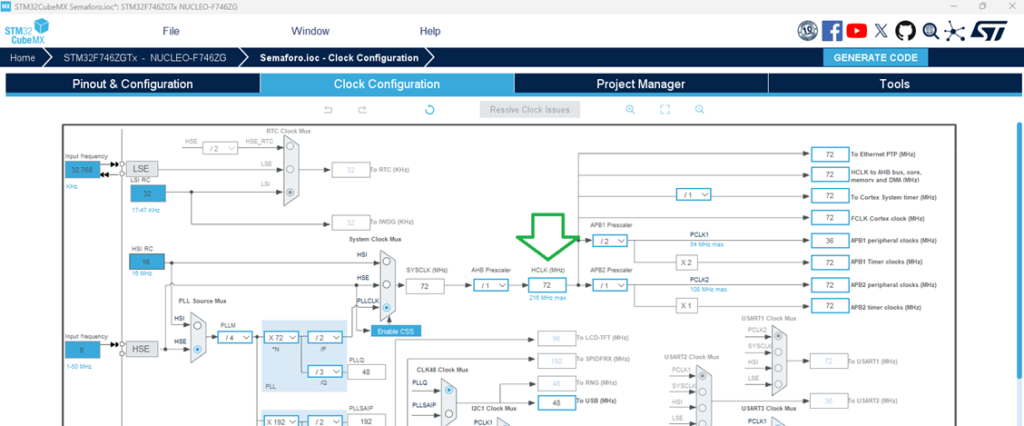
Task: Open the PLLSAI X 192 multiplier dropdown
Action: click(281, 421)
